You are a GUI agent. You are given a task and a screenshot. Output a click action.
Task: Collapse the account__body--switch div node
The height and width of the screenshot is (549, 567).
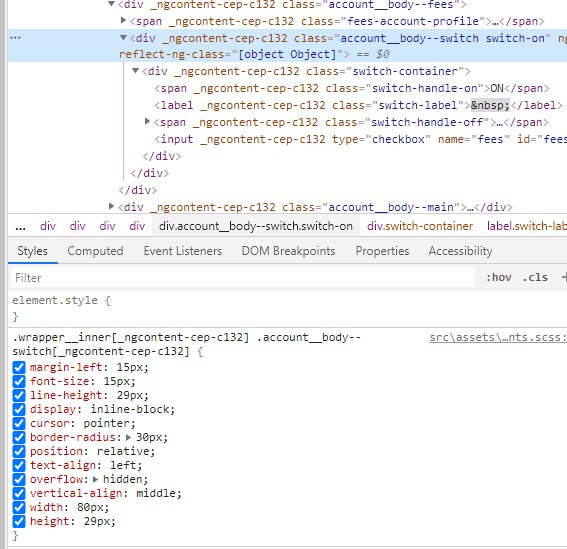[x=123, y=38]
